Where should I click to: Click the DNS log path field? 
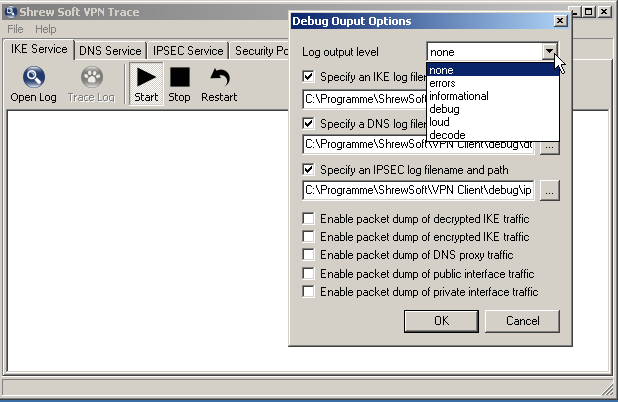pyautogui.click(x=418, y=145)
